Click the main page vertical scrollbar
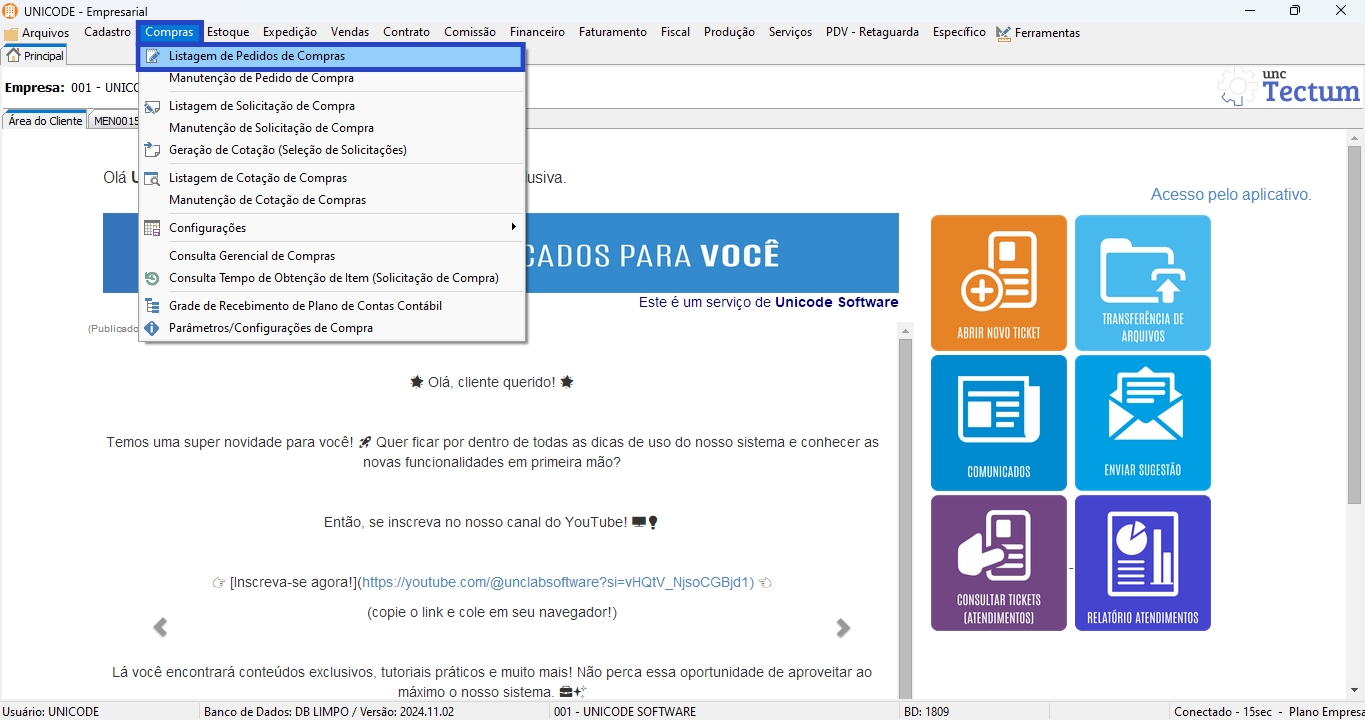This screenshot has height=720, width=1365. (1354, 400)
